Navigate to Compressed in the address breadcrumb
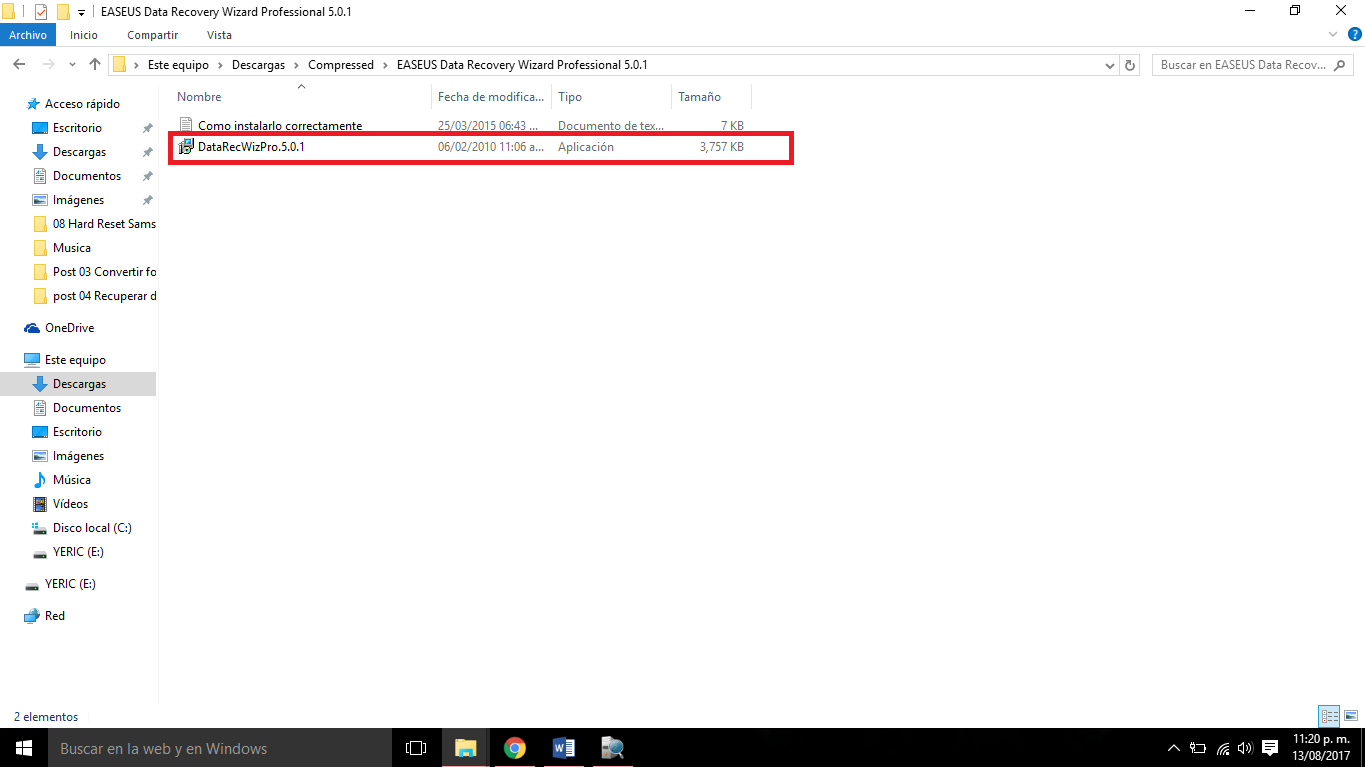 tap(341, 65)
